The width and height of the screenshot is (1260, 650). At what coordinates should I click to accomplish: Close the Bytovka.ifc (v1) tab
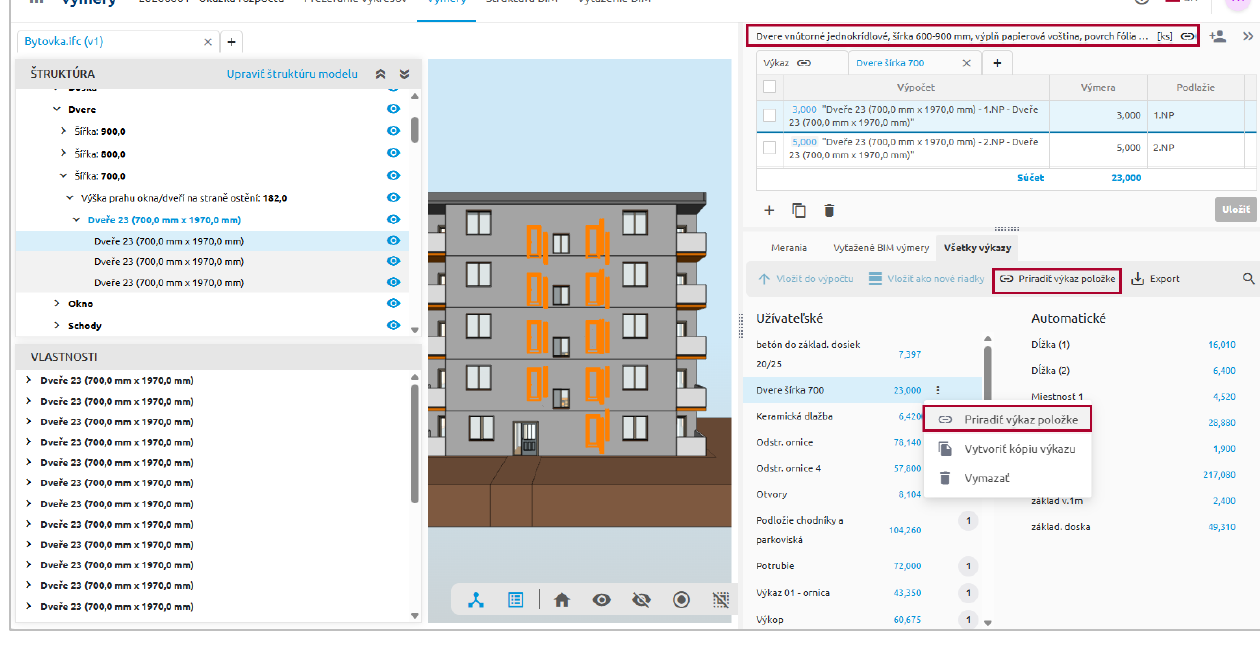coord(208,42)
